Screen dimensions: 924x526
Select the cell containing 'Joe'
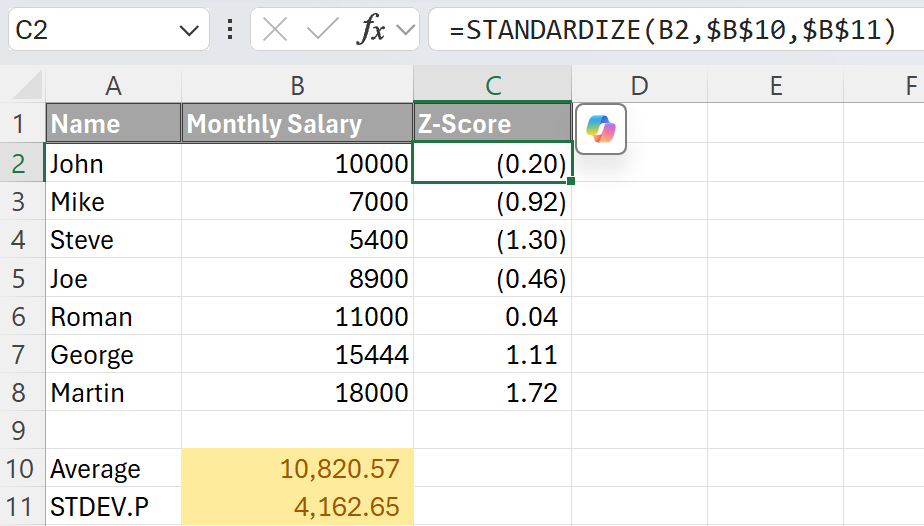point(113,278)
